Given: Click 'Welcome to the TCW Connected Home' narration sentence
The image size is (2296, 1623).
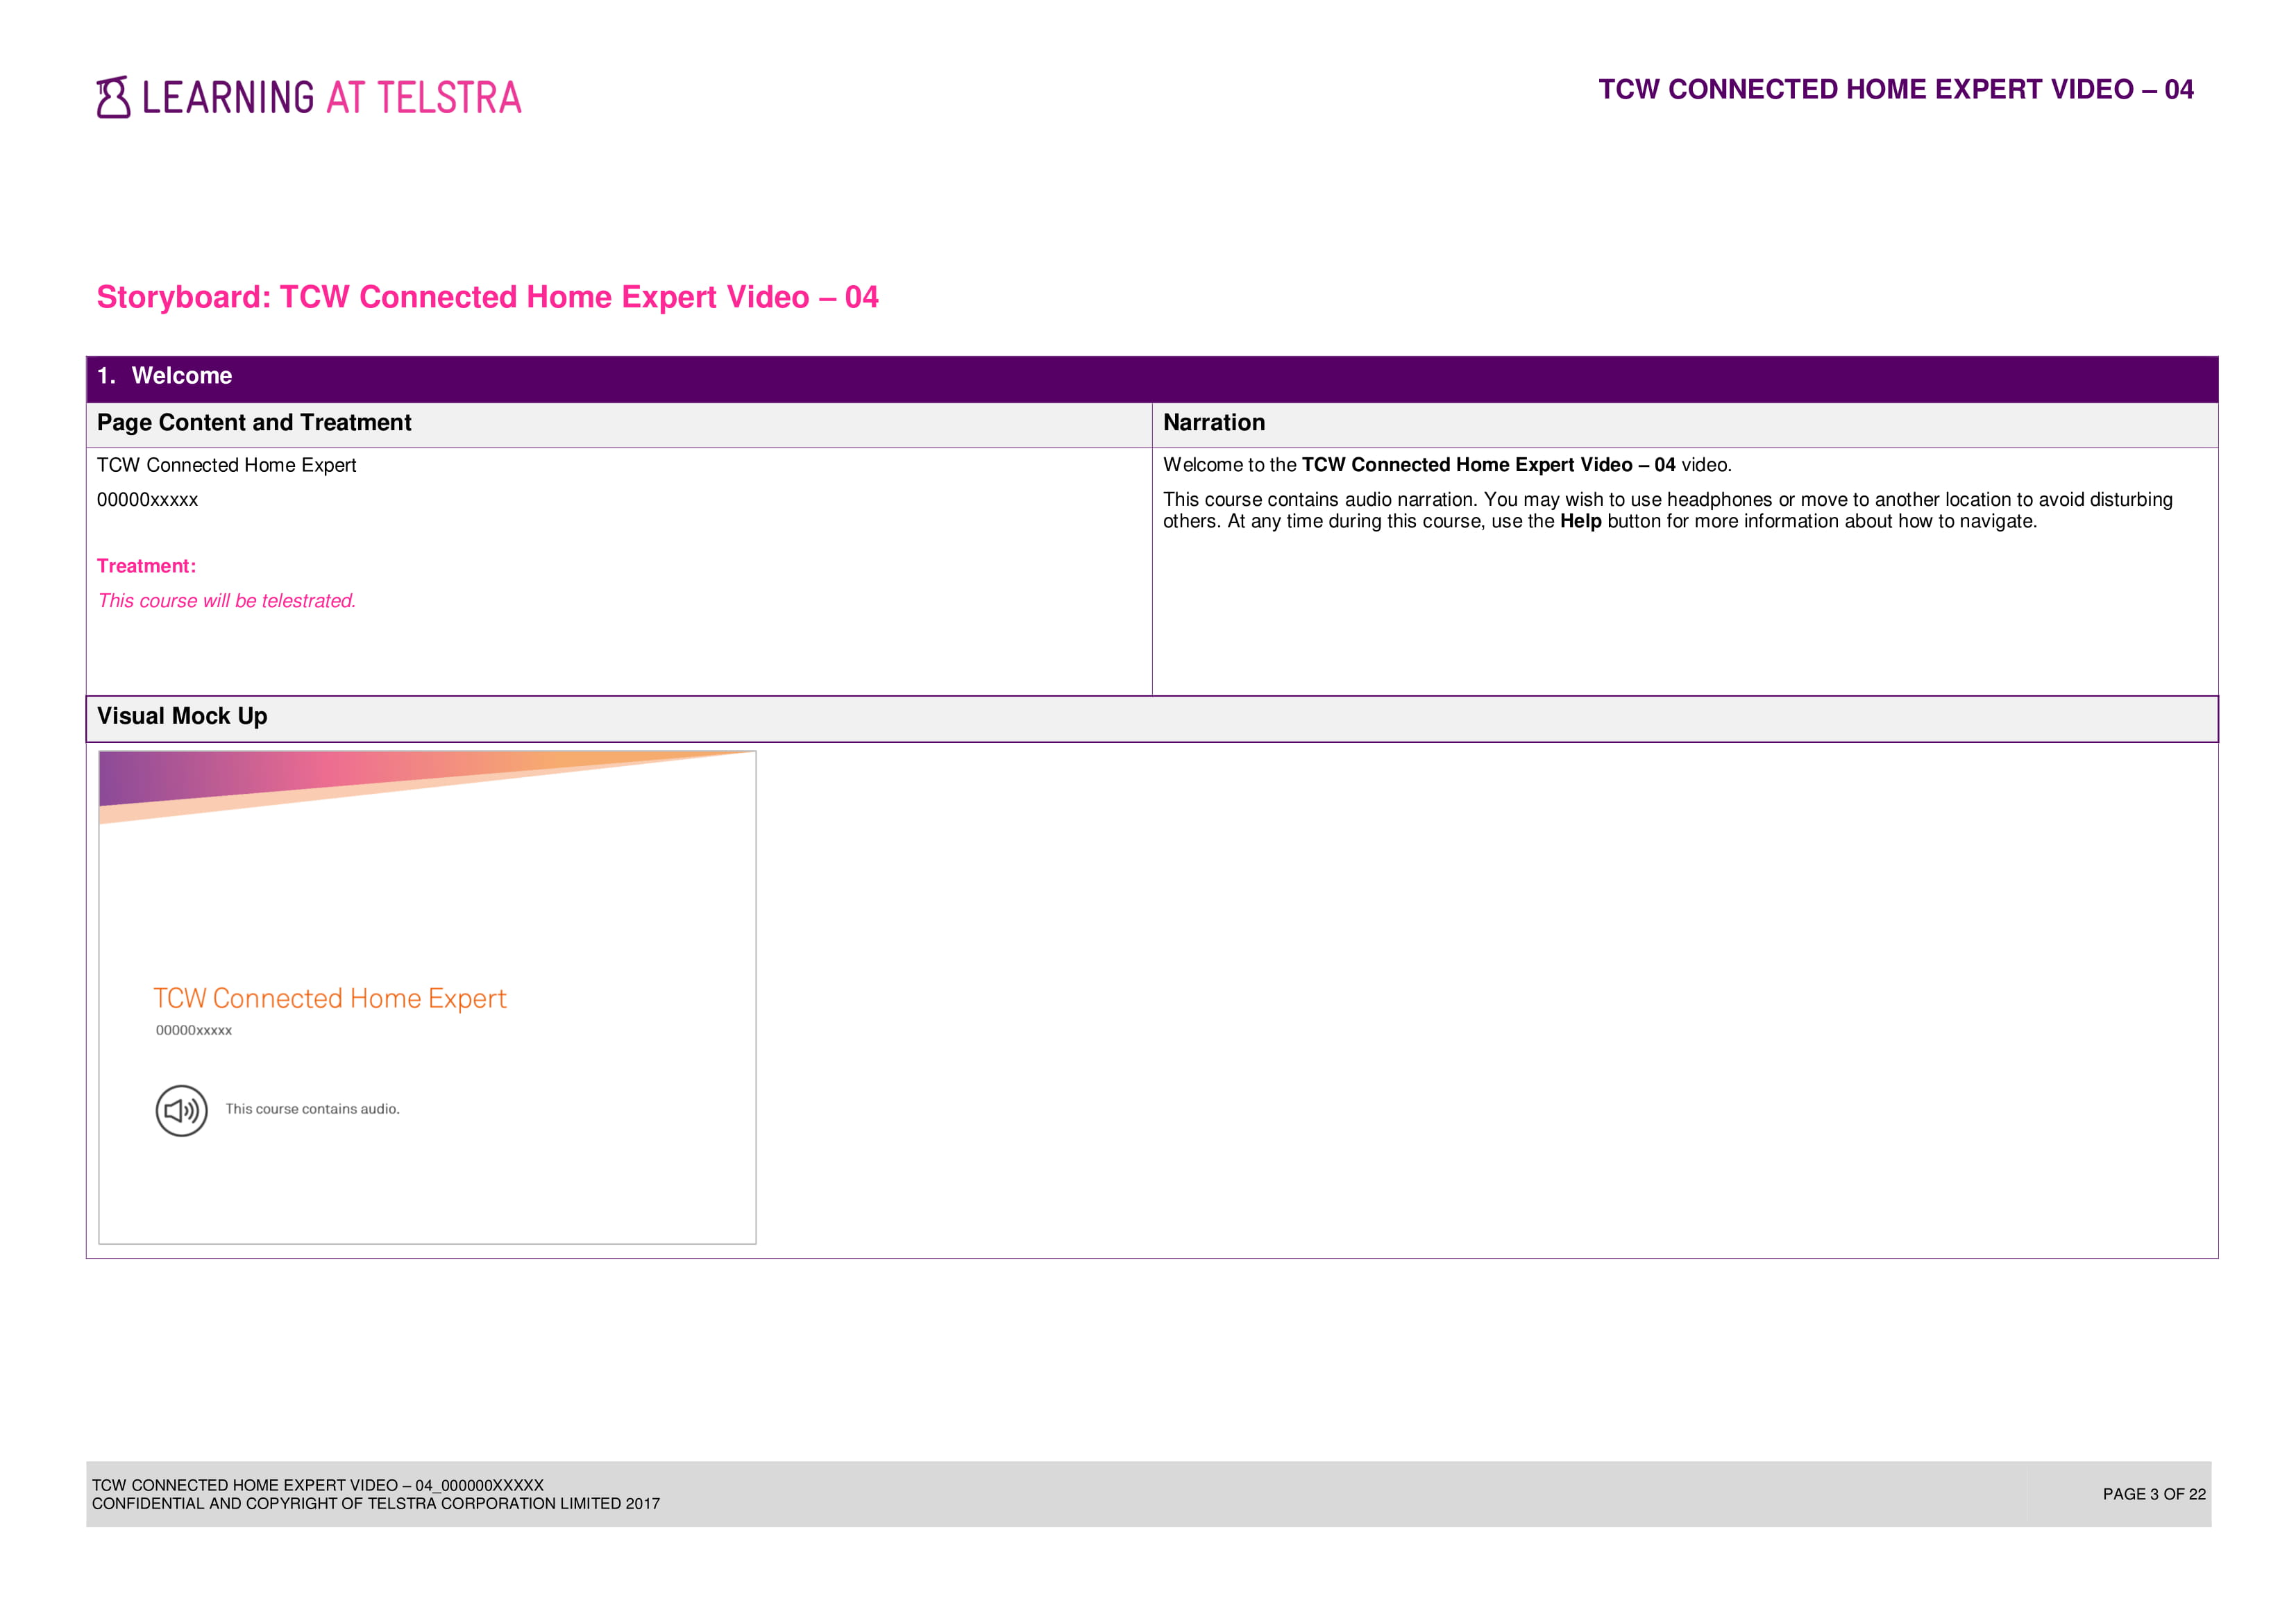Looking at the screenshot, I should pyautogui.click(x=1446, y=465).
